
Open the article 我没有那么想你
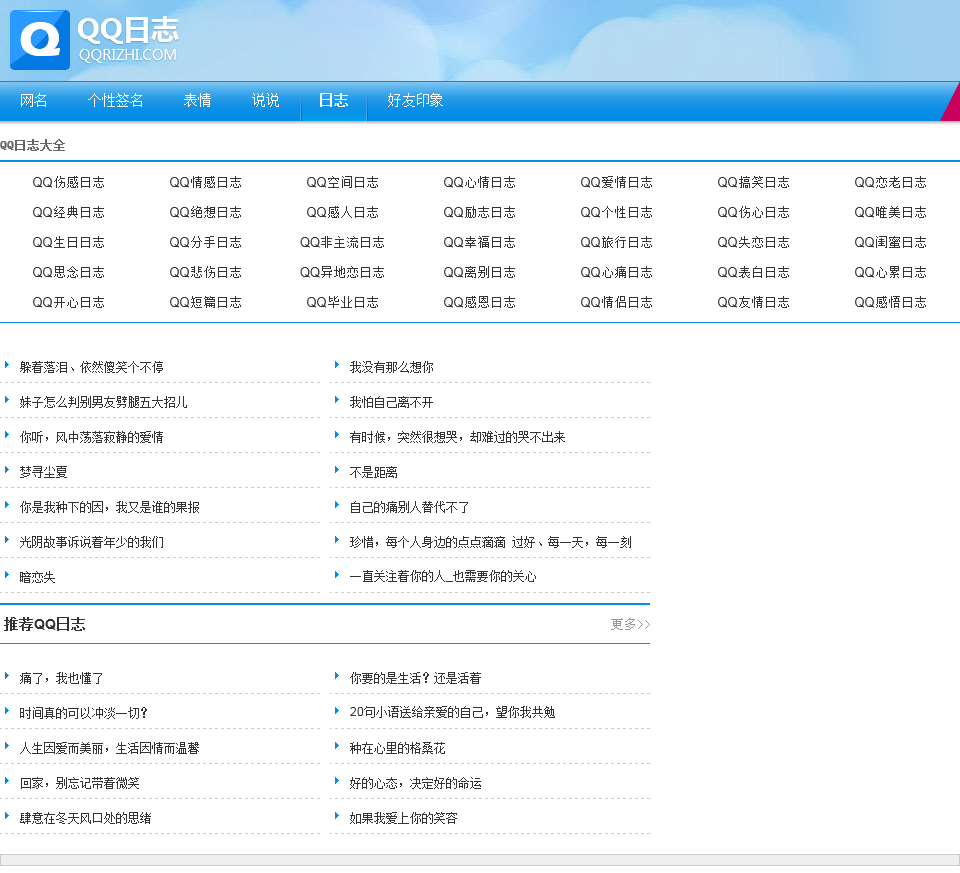pos(391,367)
